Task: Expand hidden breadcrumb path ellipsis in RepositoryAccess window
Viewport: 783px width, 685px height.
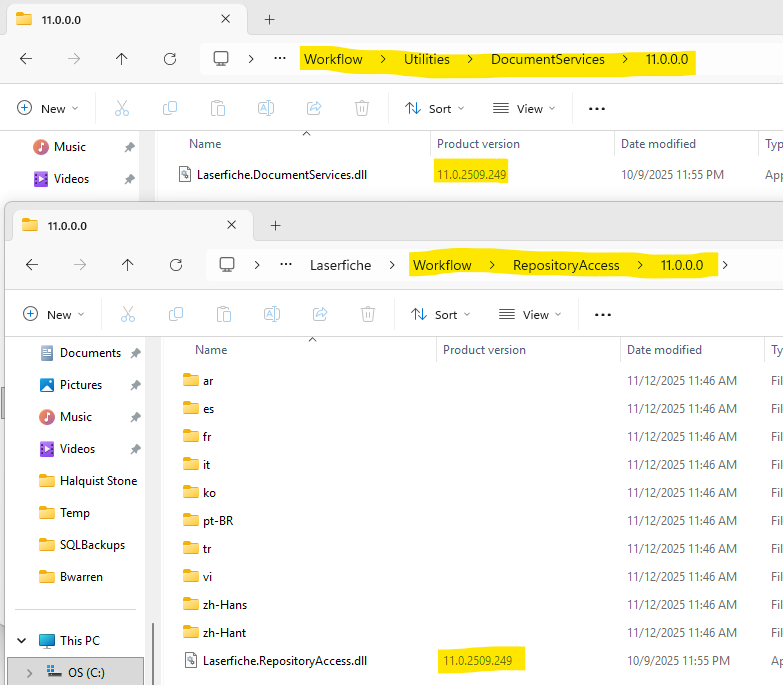Action: coord(286,264)
